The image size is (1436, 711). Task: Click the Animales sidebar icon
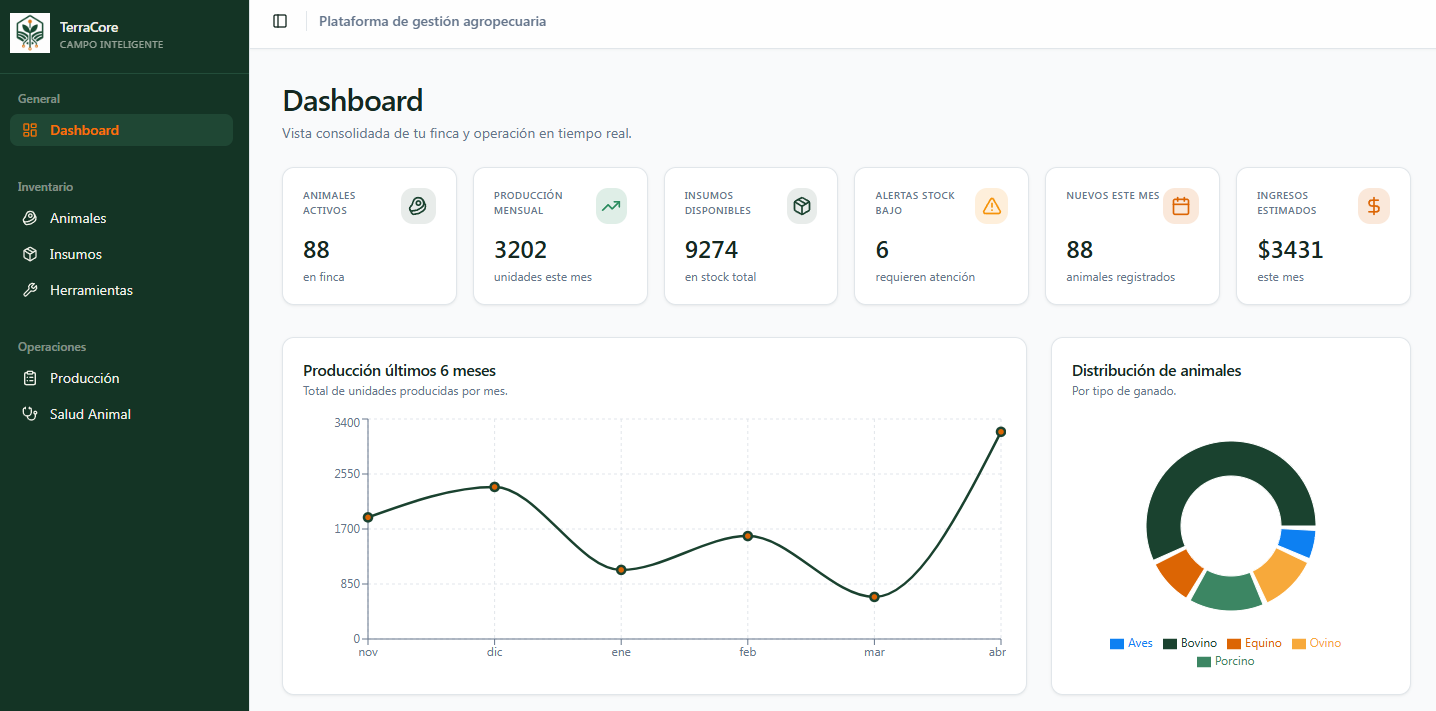point(30,218)
